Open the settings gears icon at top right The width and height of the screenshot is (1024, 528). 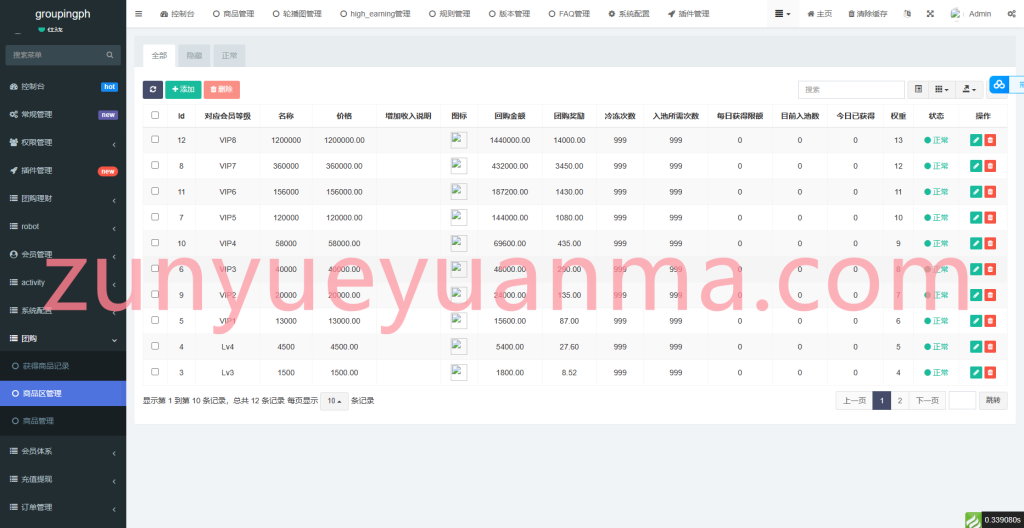pyautogui.click(x=1011, y=14)
